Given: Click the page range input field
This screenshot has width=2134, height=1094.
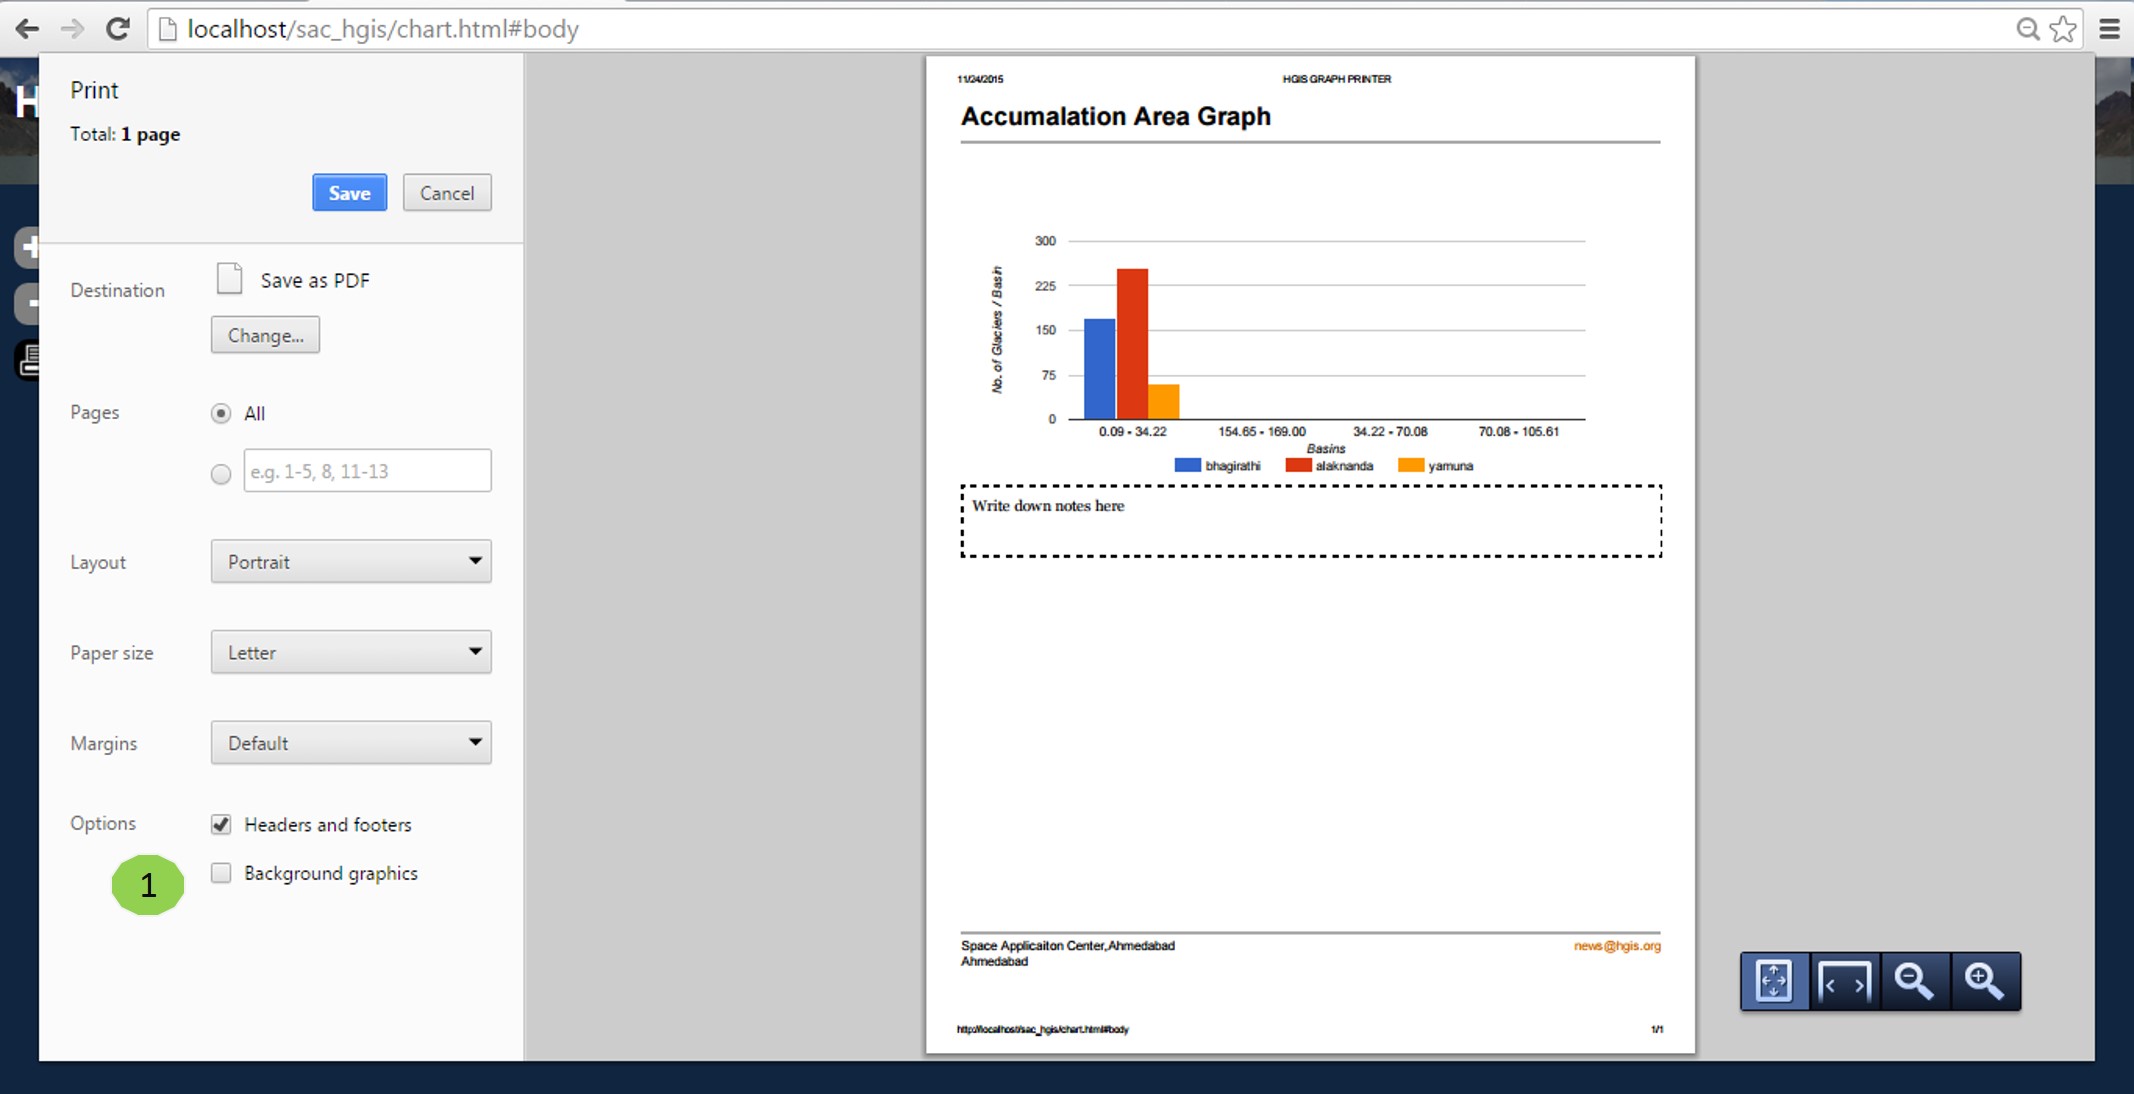Looking at the screenshot, I should coord(367,471).
